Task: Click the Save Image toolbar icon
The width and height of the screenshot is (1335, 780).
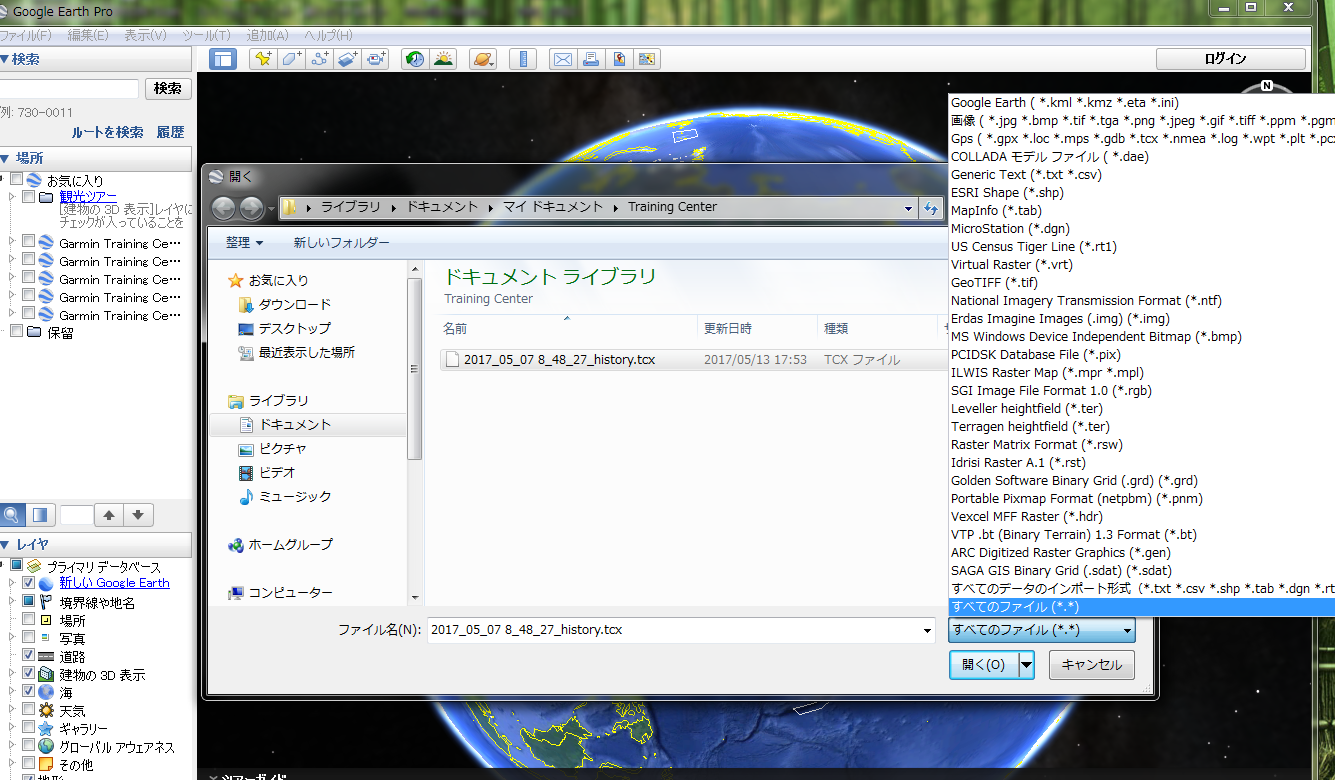Action: click(619, 59)
